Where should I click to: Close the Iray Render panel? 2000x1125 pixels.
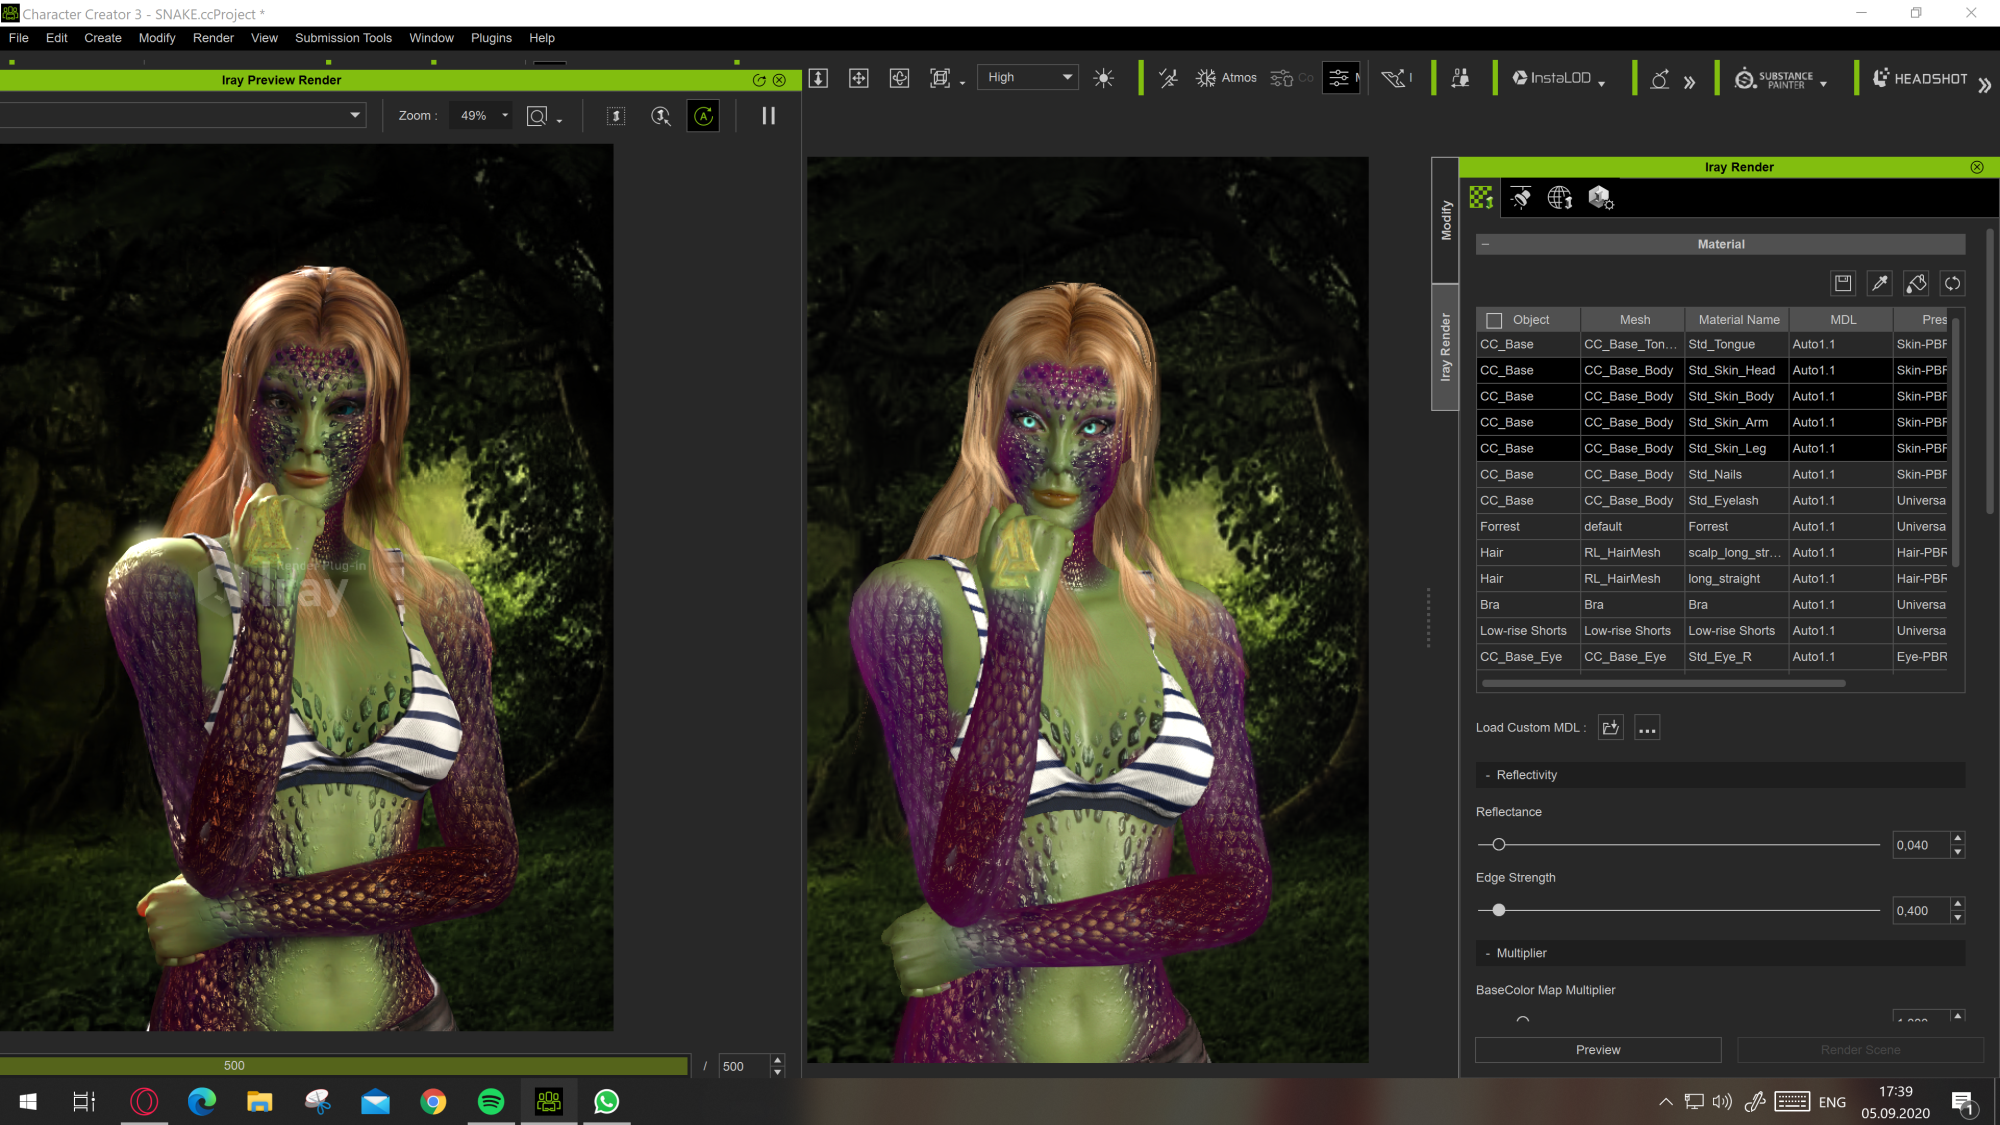coord(1977,167)
